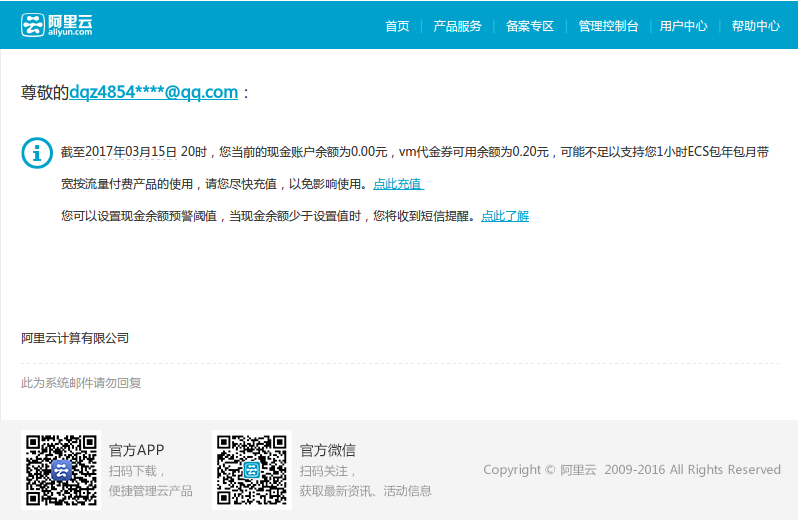
Task: Go to 备案专区 in the header
Action: point(530,26)
